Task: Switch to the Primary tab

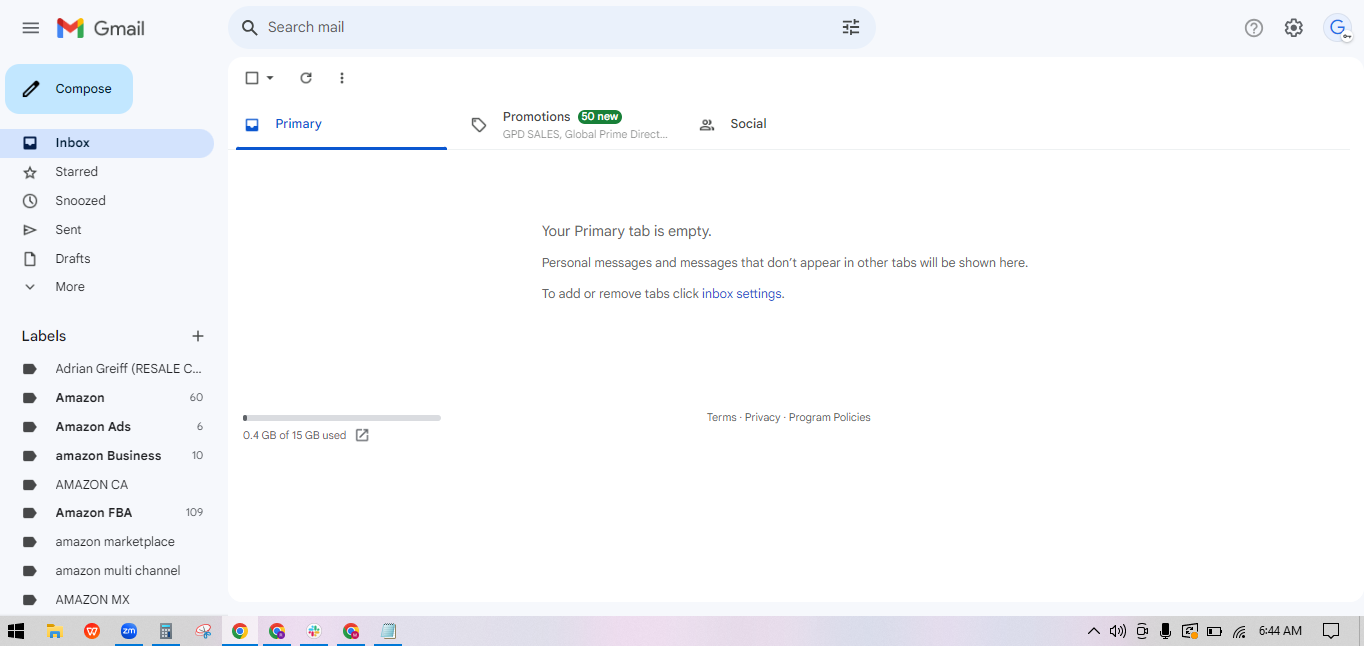Action: (x=341, y=124)
